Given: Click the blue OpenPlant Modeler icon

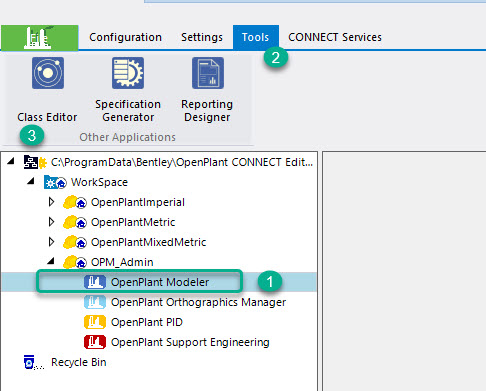Looking at the screenshot, I should [x=95, y=282].
